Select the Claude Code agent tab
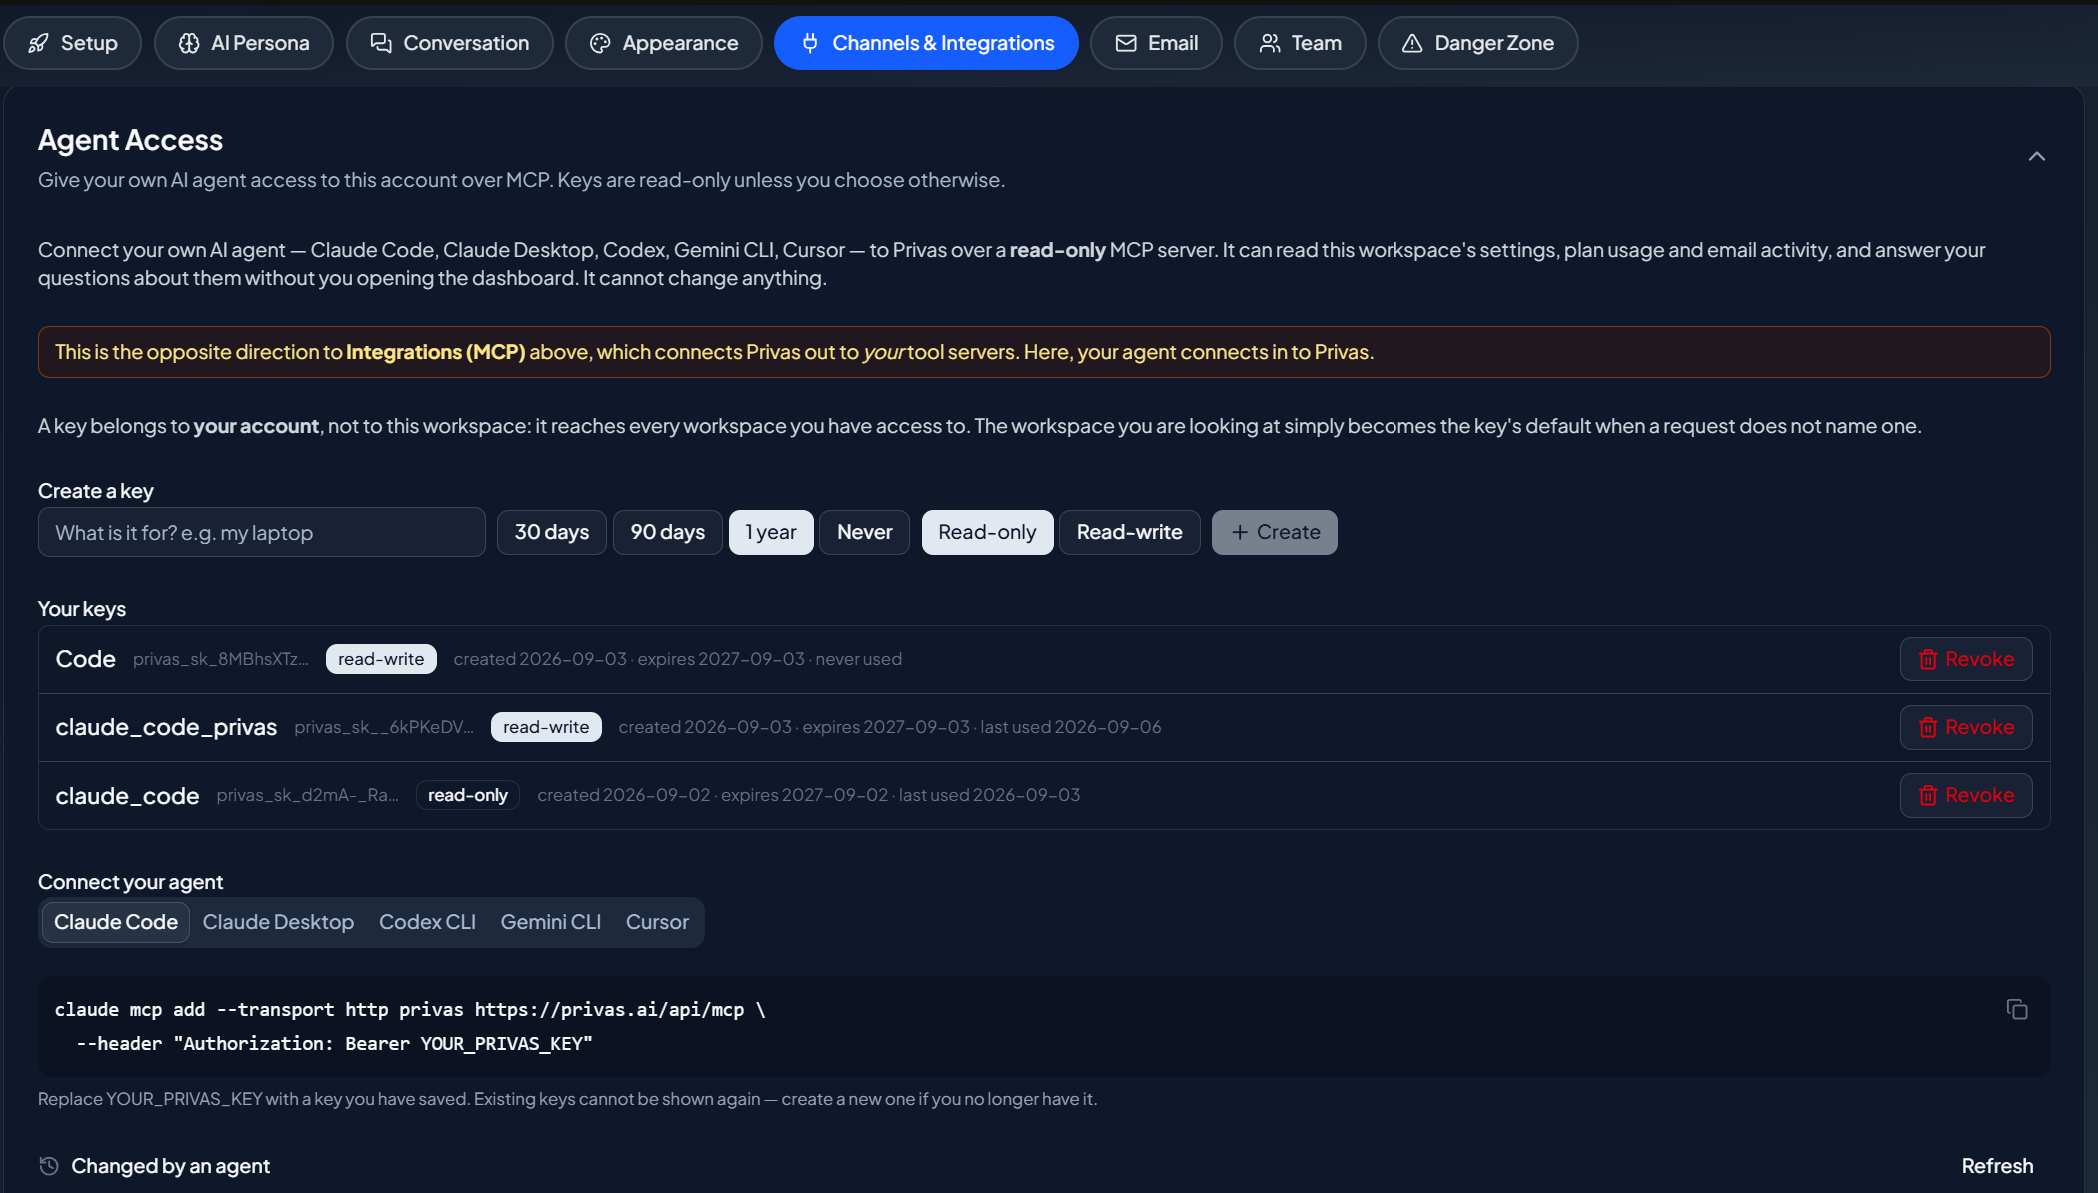 tap(116, 922)
